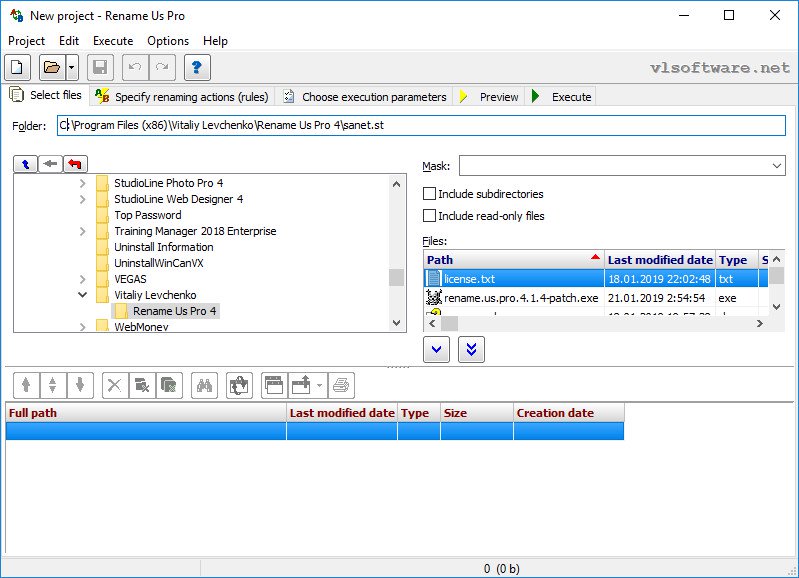799x578 pixels.
Task: Open the dropdown arrow beside Open project
Action: 72,67
